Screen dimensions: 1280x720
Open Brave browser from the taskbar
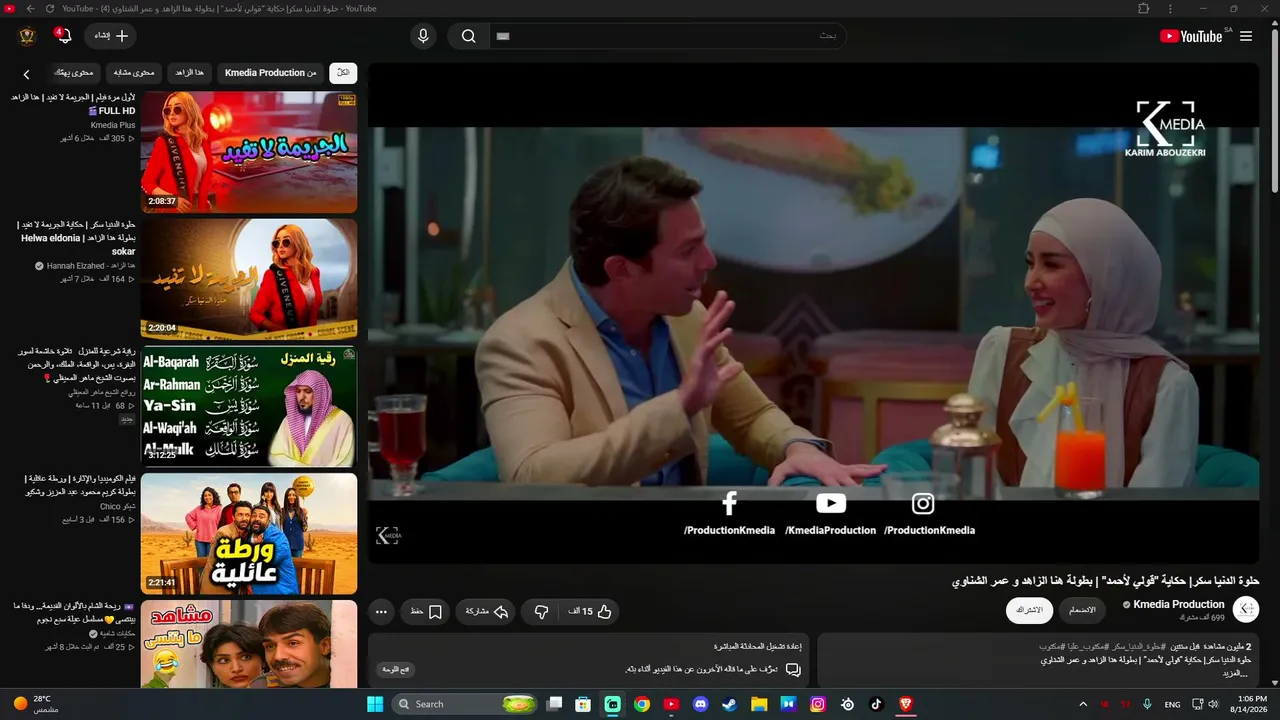pos(906,704)
